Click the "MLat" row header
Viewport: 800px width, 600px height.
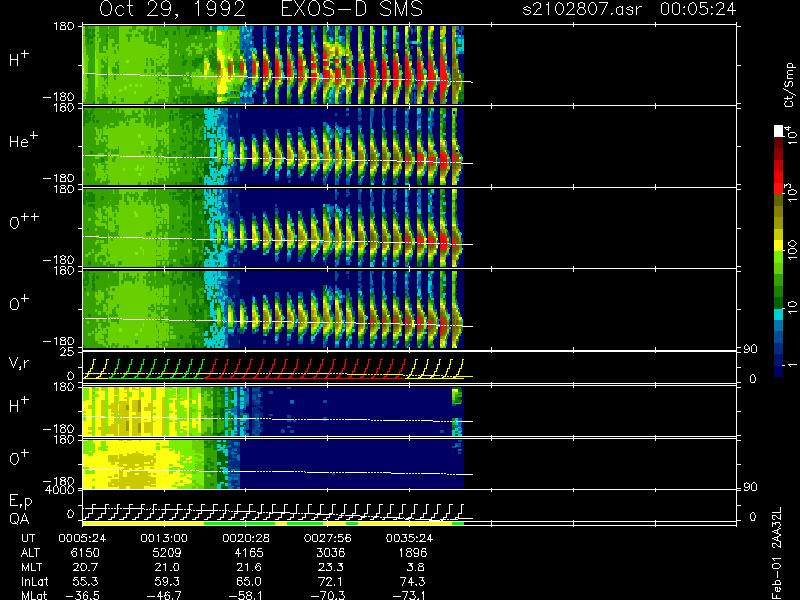tap(34, 595)
